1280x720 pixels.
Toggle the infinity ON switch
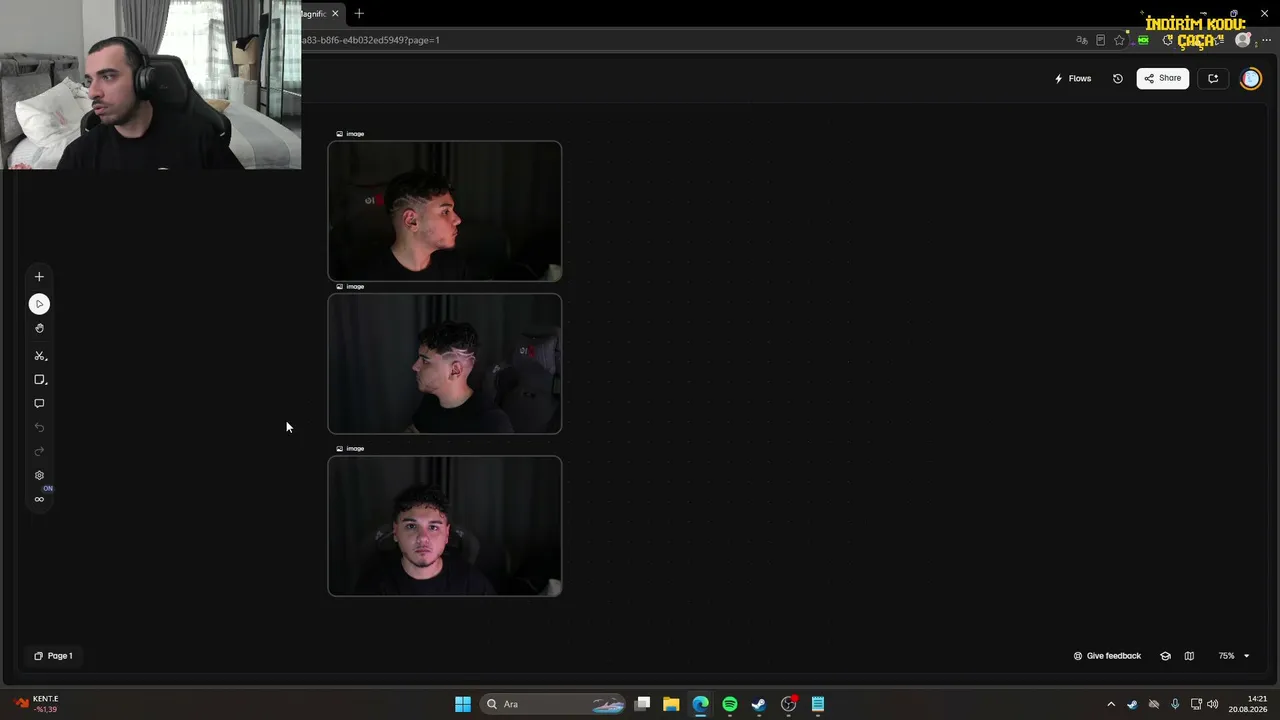point(39,499)
